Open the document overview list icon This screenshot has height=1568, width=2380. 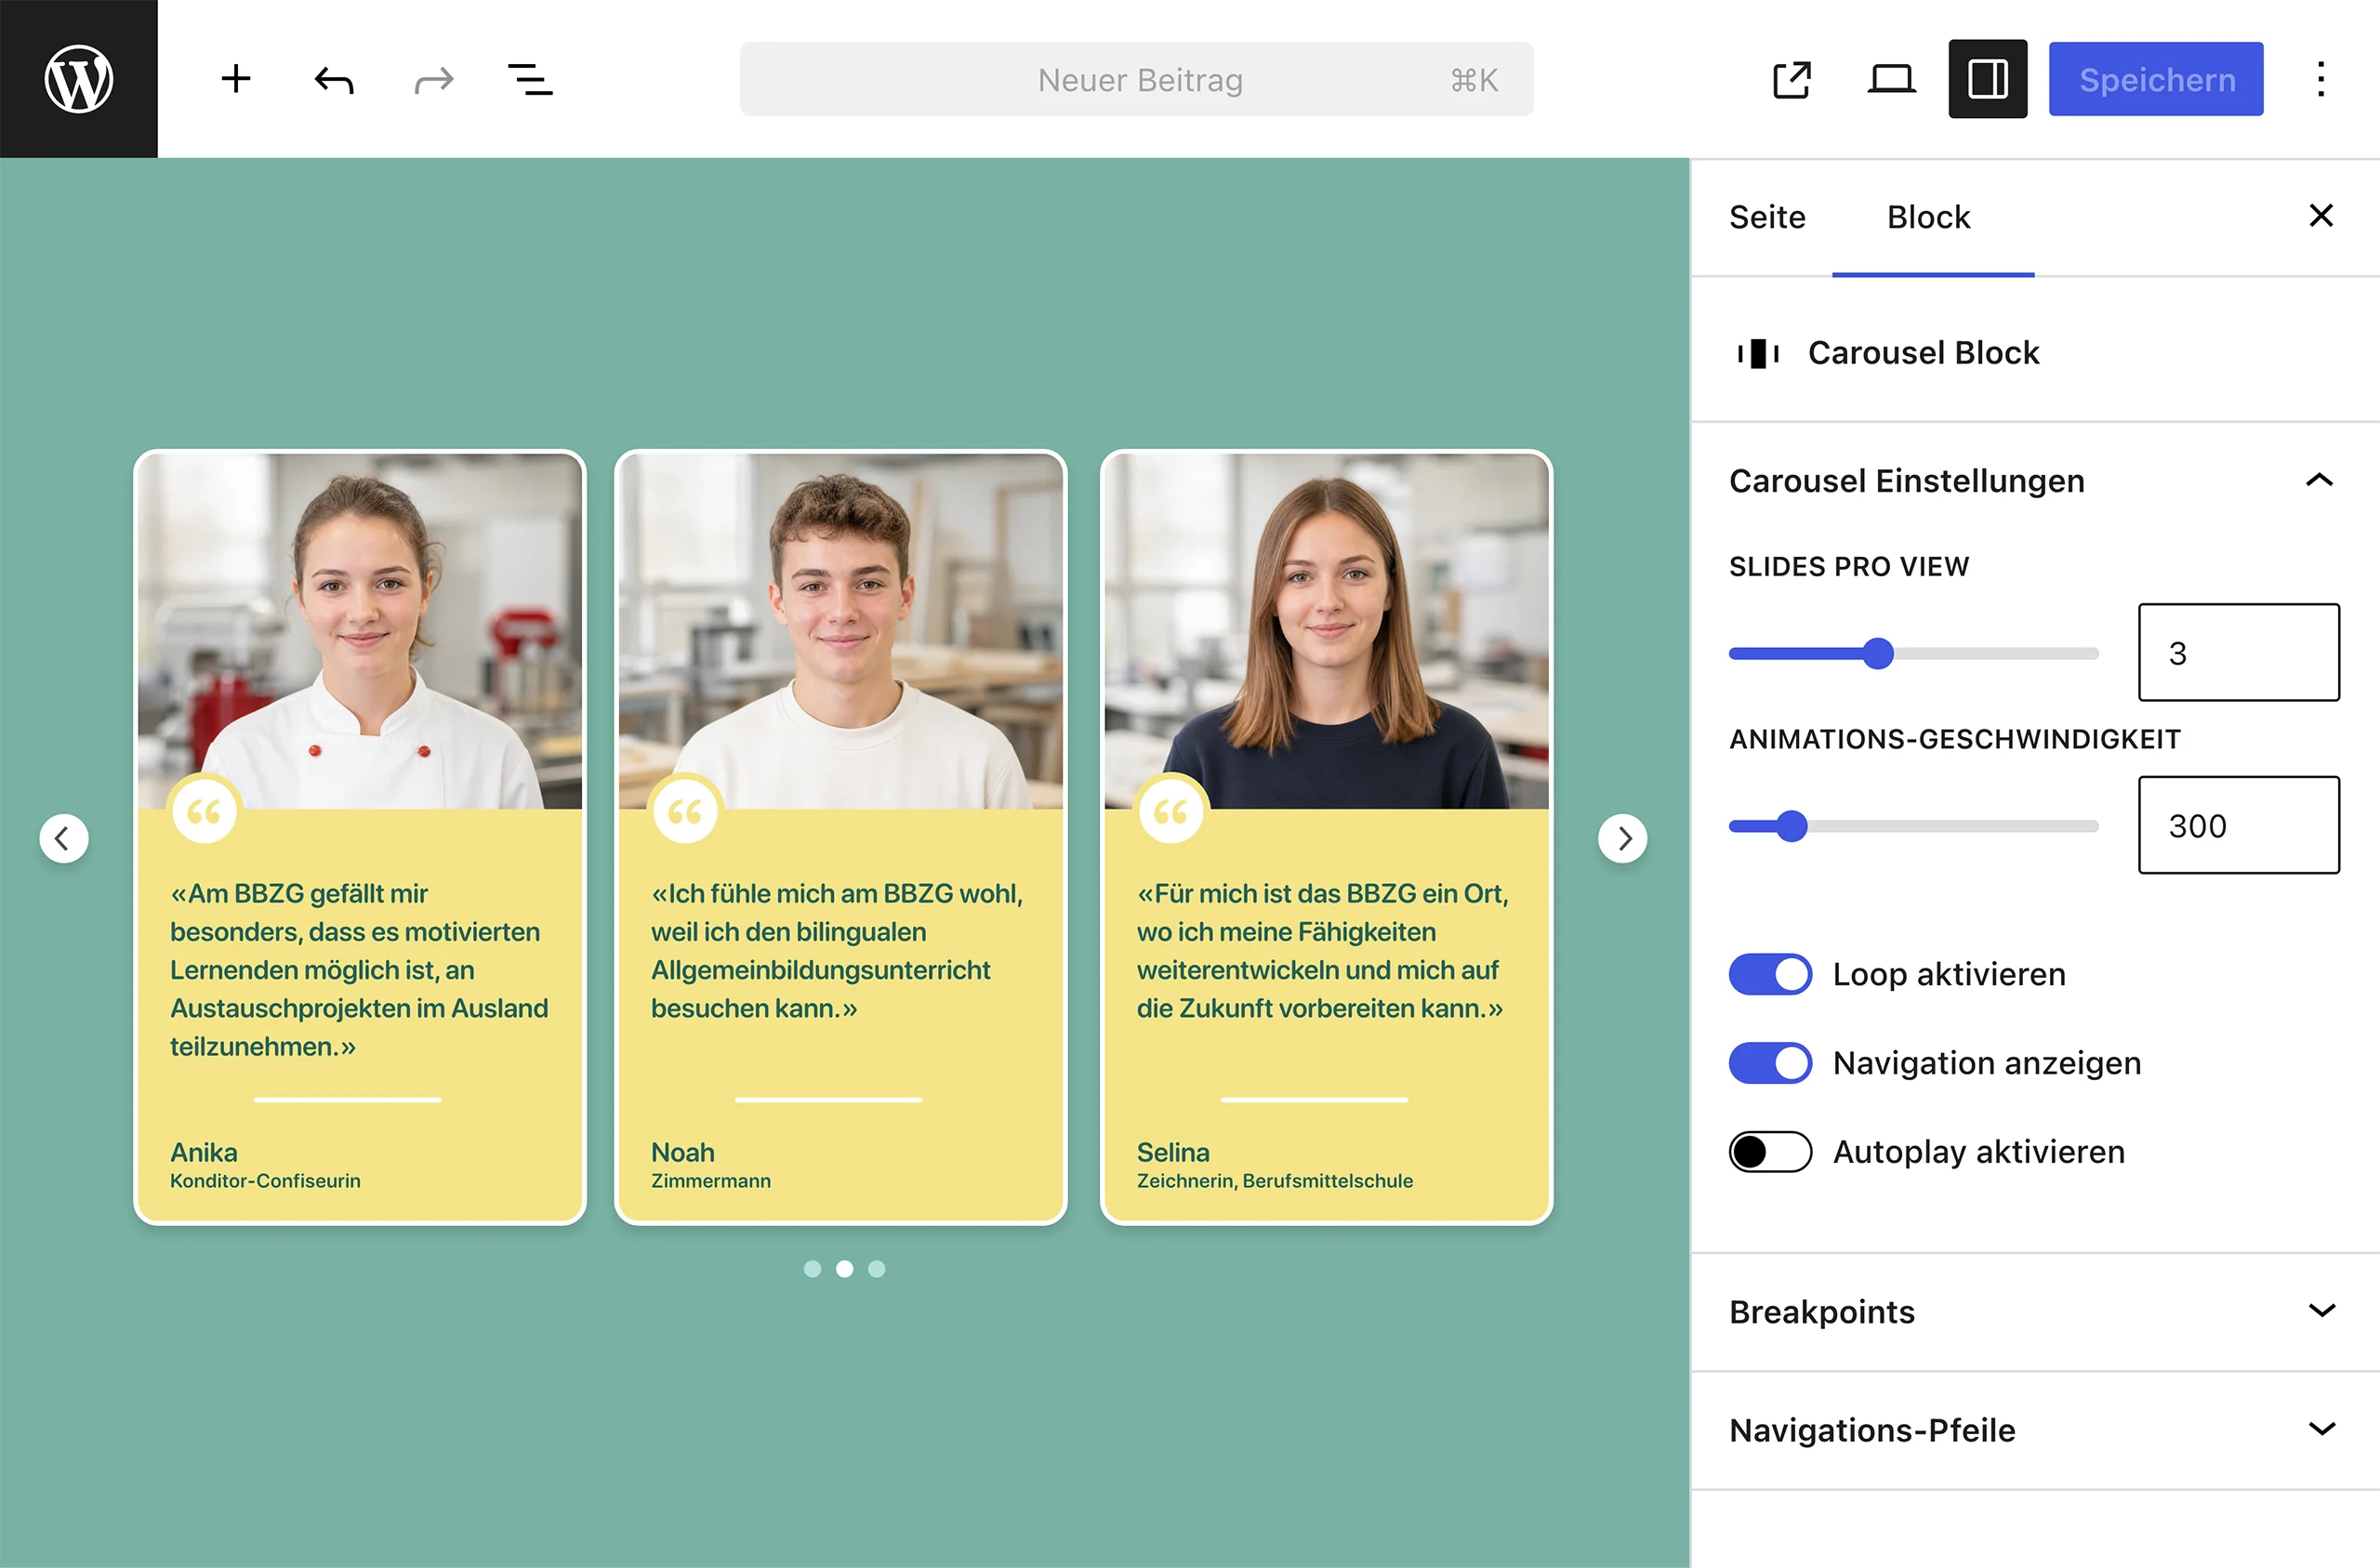pyautogui.click(x=530, y=79)
